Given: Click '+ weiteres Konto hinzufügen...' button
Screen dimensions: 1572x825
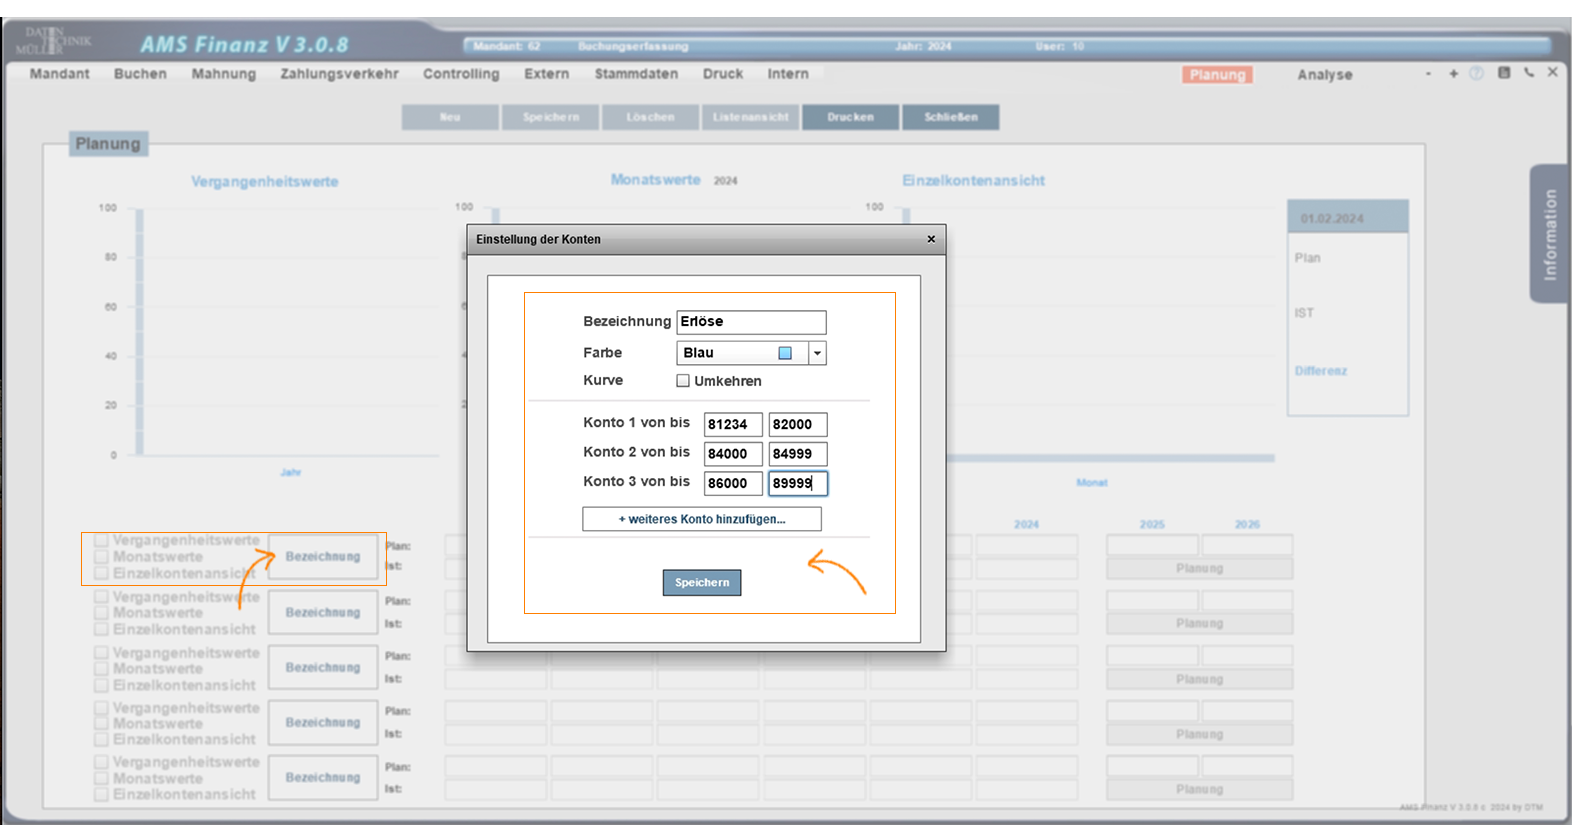Looking at the screenshot, I should coord(702,519).
